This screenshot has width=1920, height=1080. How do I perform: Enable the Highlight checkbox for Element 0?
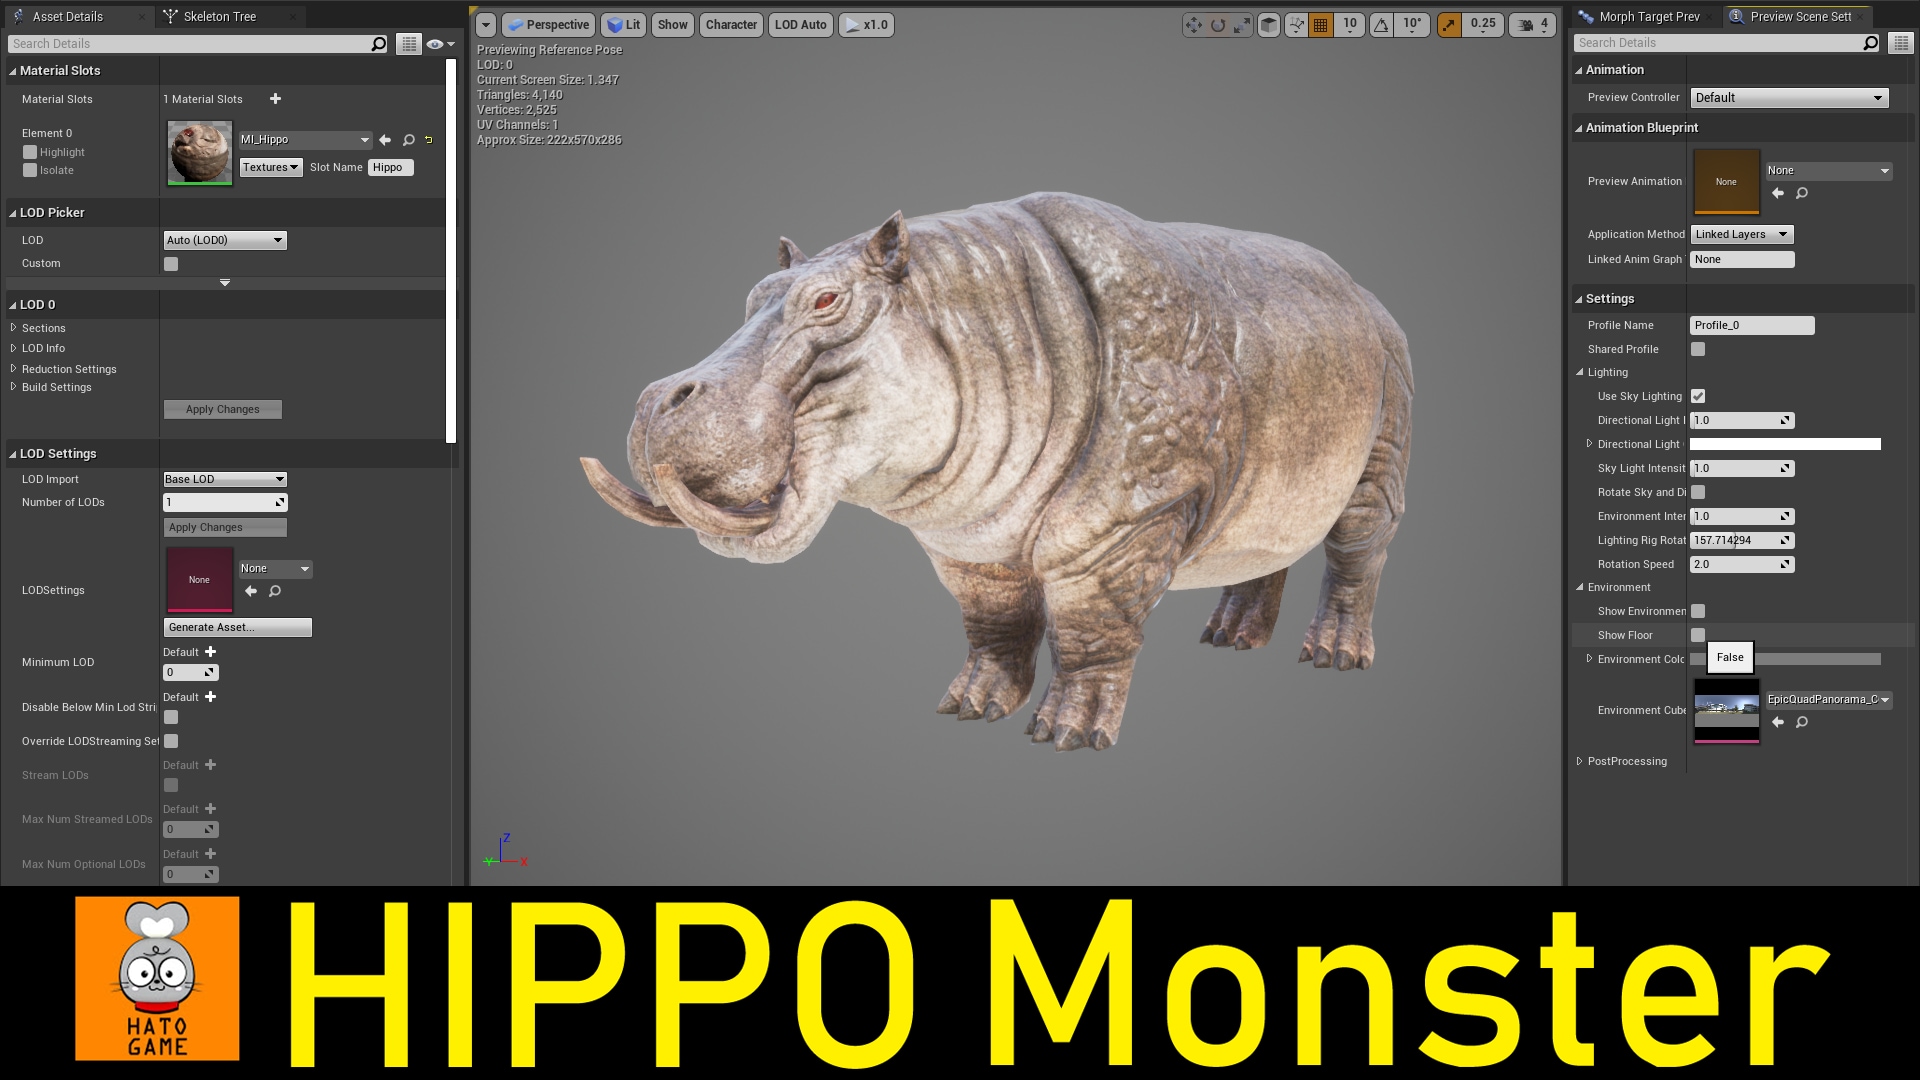30,152
